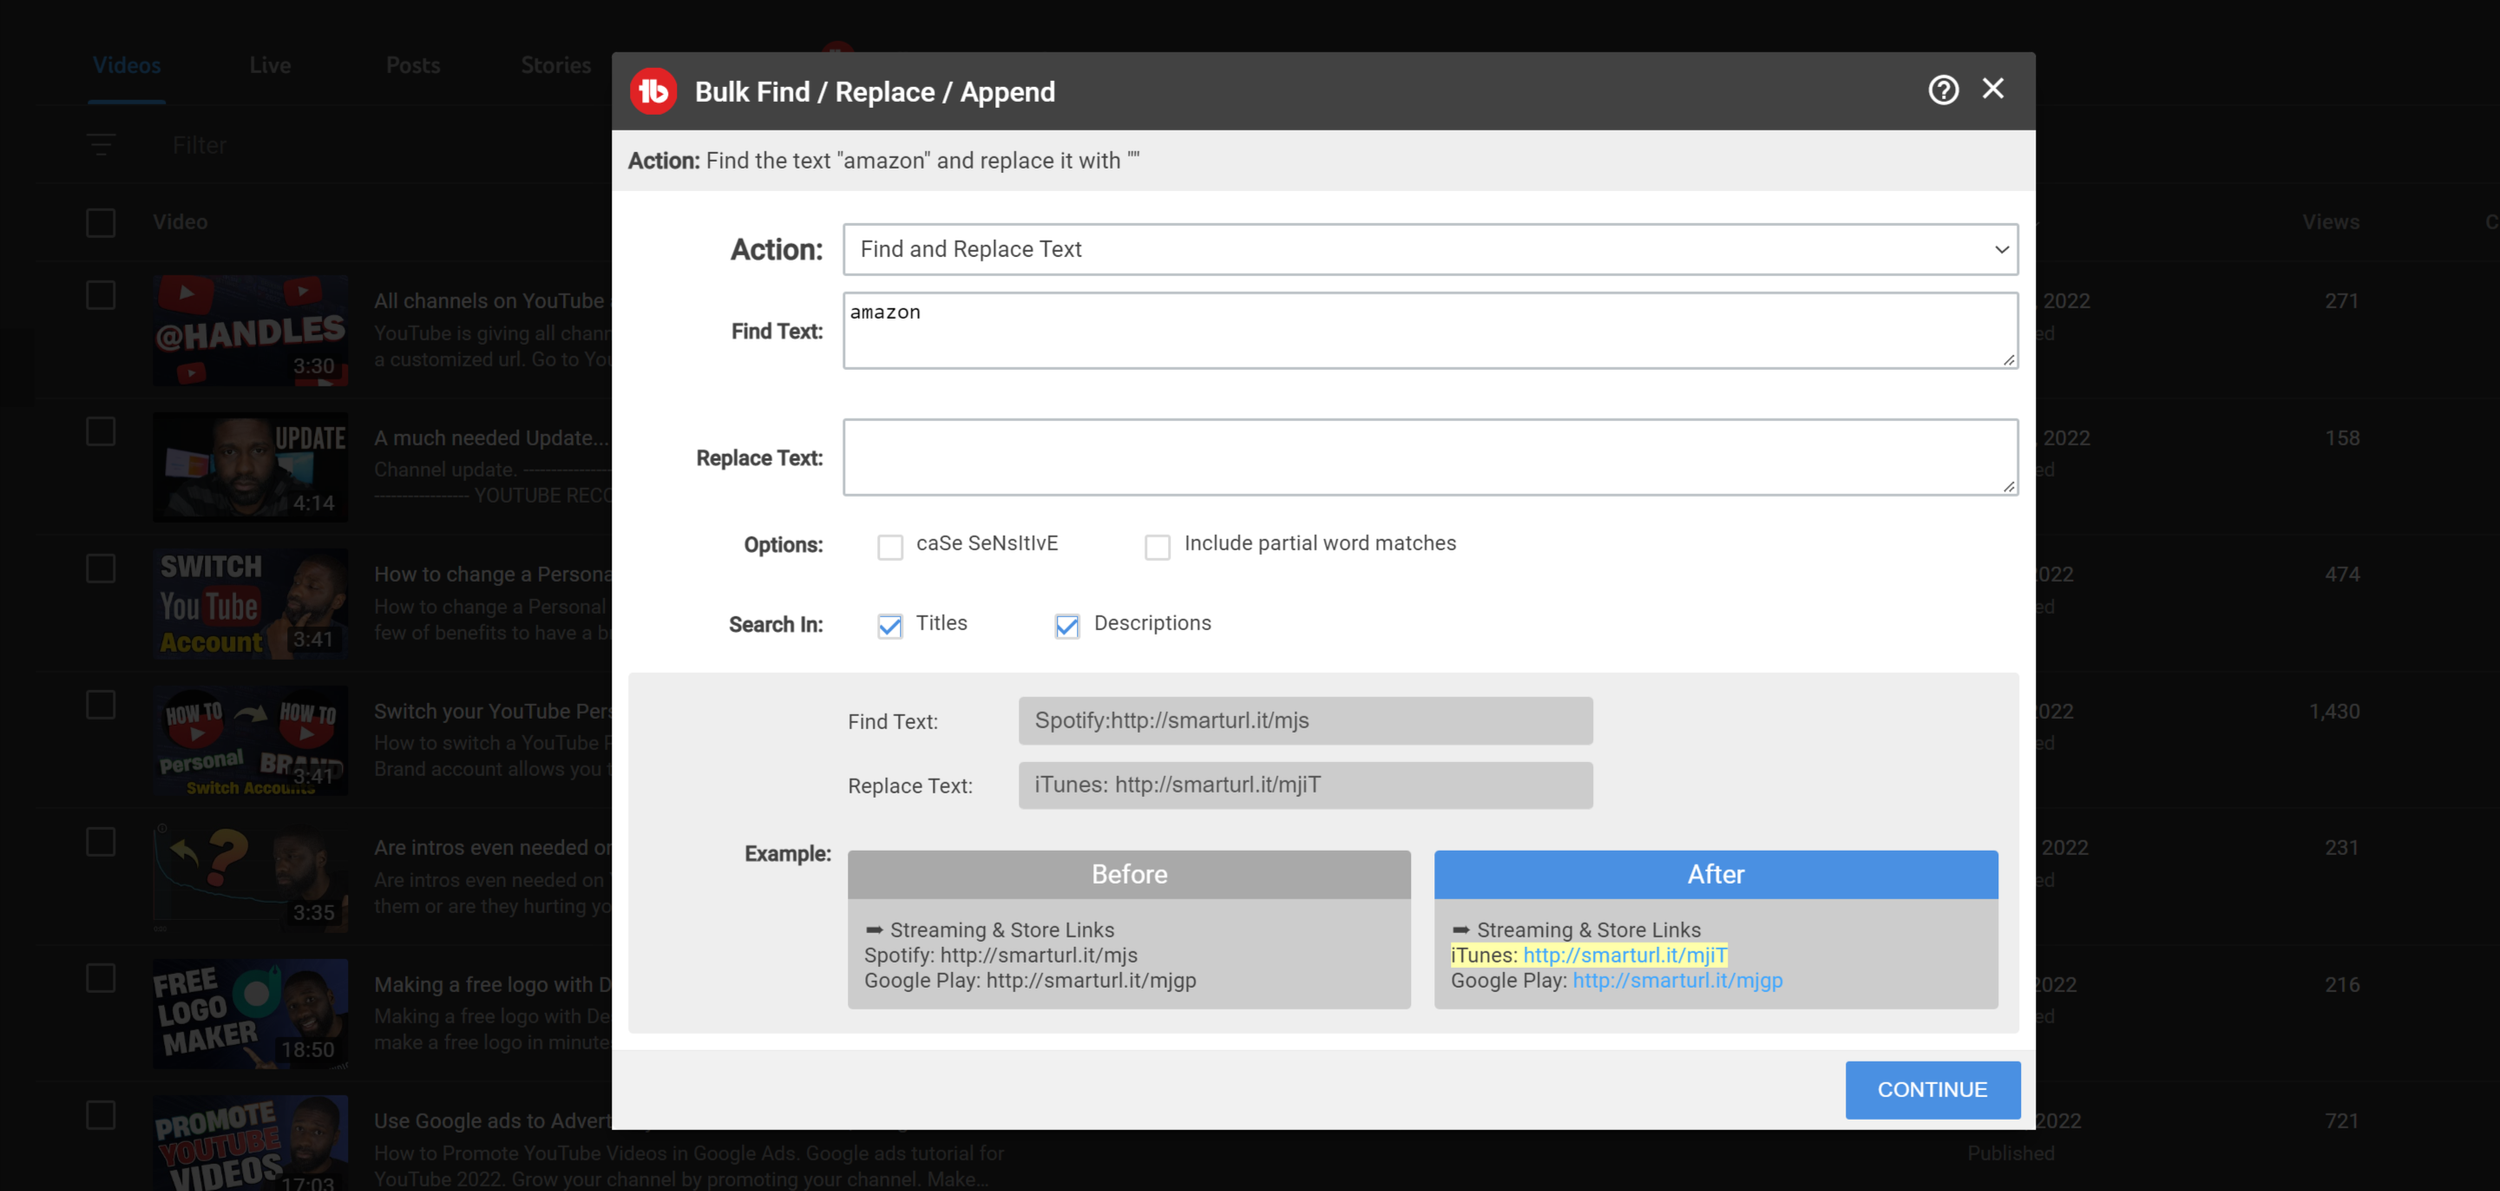
Task: Click example Replace Text iTunes field
Action: click(1305, 785)
